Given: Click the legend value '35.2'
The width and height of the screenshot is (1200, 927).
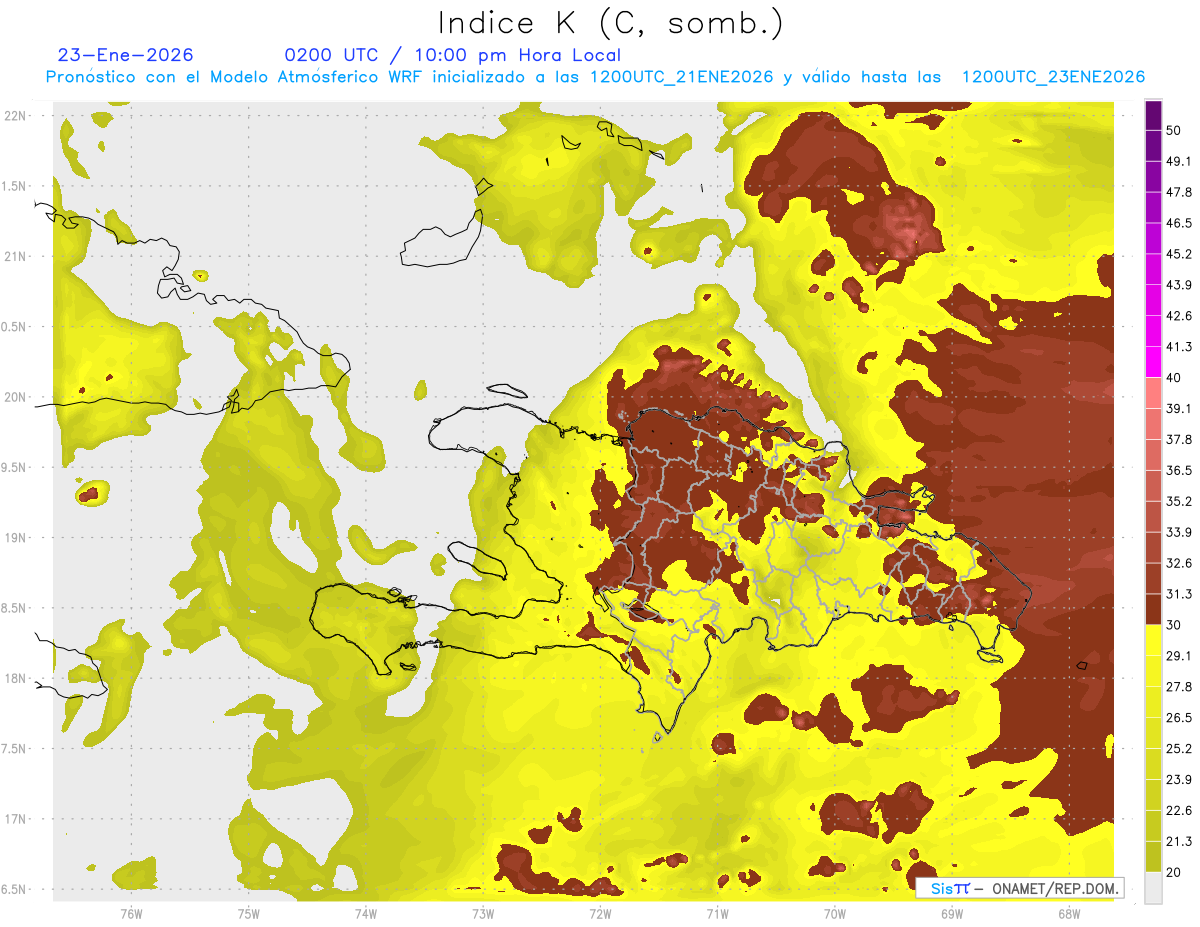Looking at the screenshot, I should click(x=1179, y=501).
